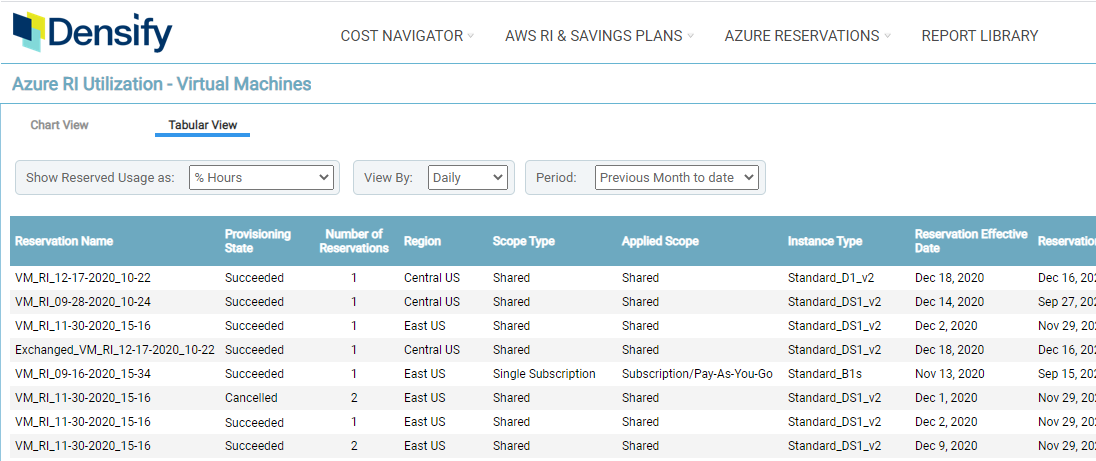This screenshot has width=1096, height=461.
Task: Open the Report Library
Action: (x=979, y=36)
